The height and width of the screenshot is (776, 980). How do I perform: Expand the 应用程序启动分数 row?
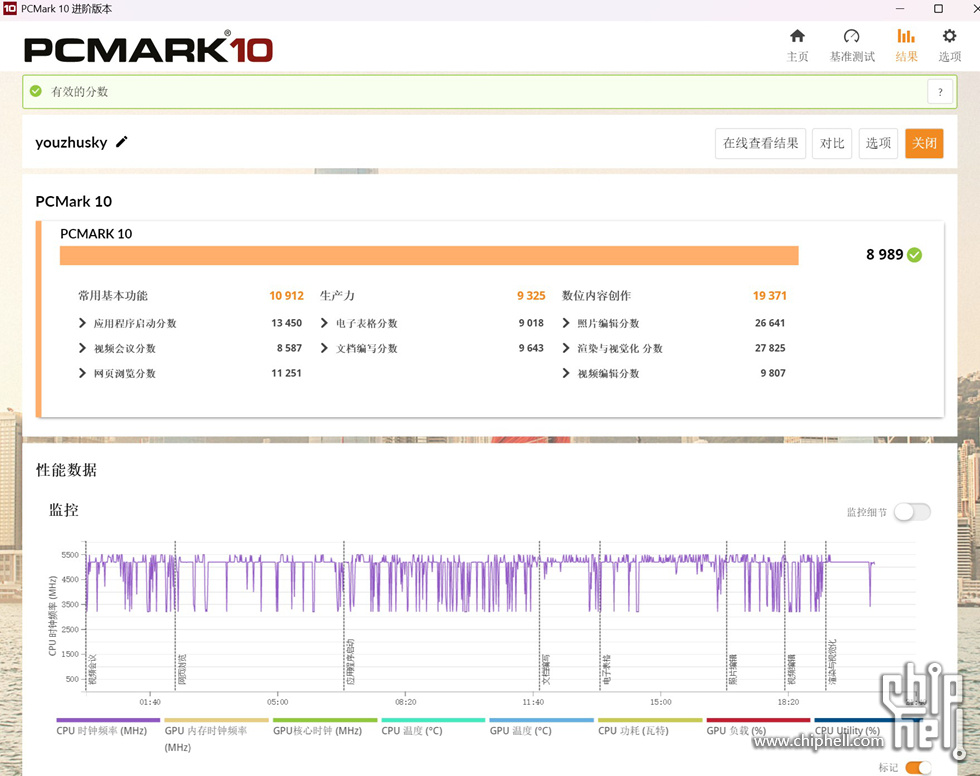coord(82,323)
